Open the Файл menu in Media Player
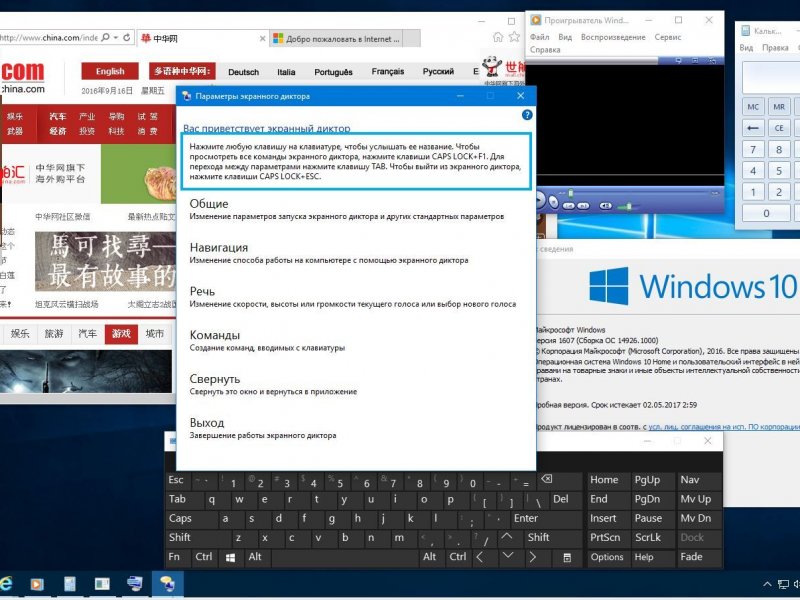Image resolution: width=800 pixels, height=600 pixels. pos(539,37)
